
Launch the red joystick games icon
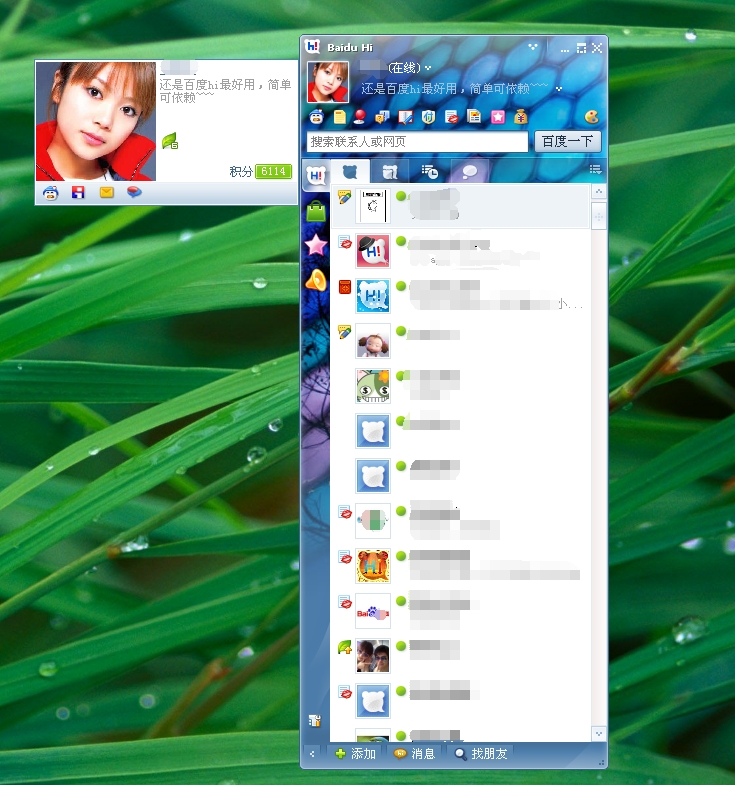[359, 117]
